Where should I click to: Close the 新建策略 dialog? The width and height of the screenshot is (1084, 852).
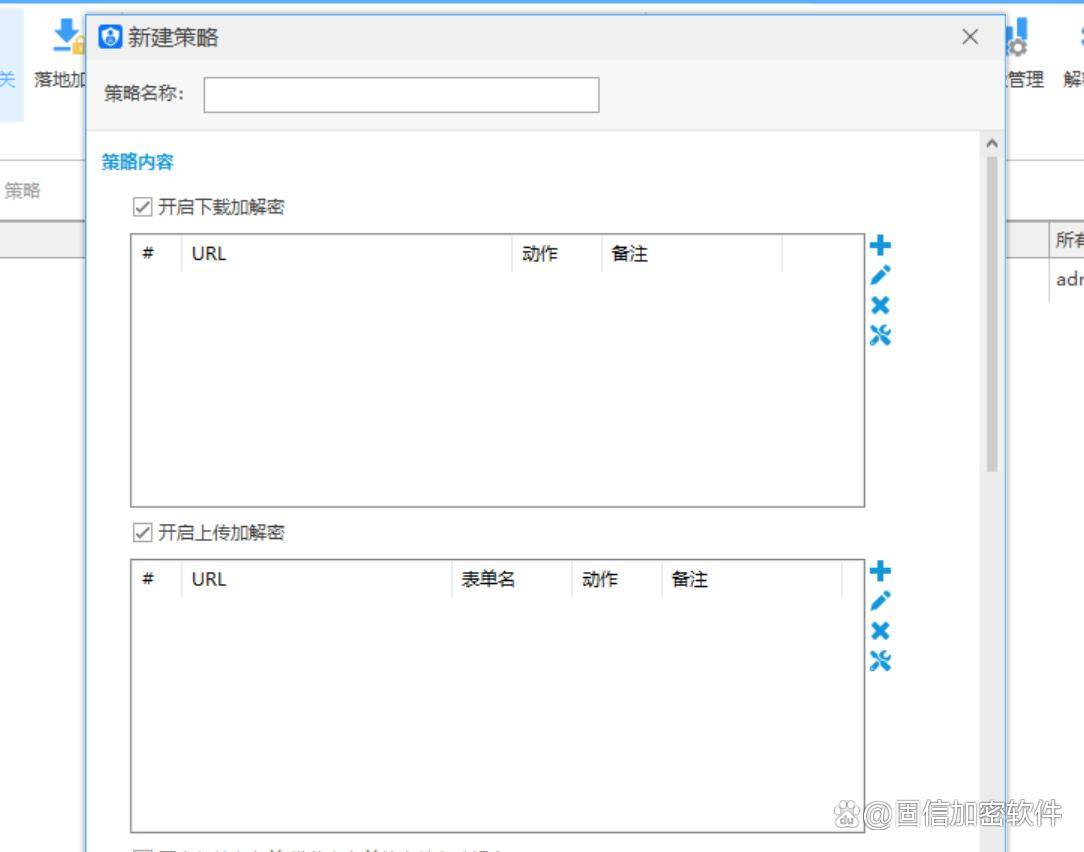[970, 37]
